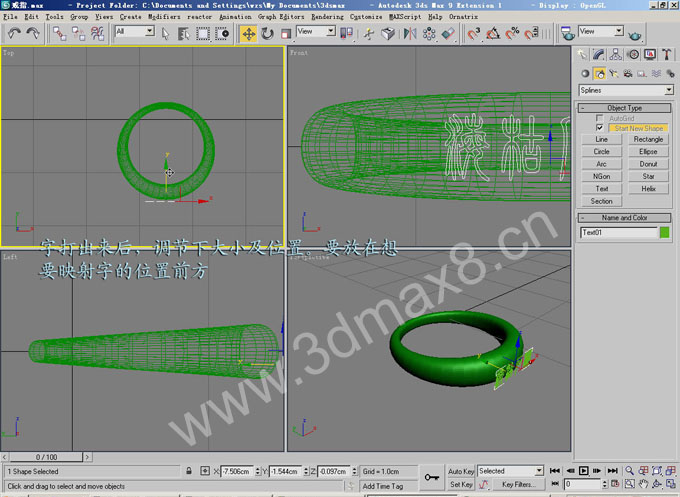Toggle Spinner Snap icon
The width and height of the screenshot is (680, 497).
point(531,33)
